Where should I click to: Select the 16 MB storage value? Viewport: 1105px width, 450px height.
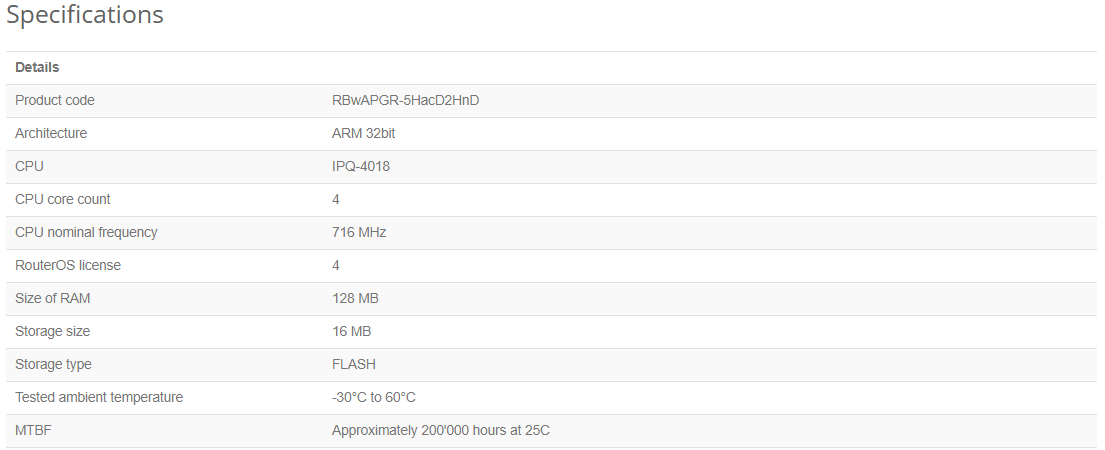click(x=352, y=331)
